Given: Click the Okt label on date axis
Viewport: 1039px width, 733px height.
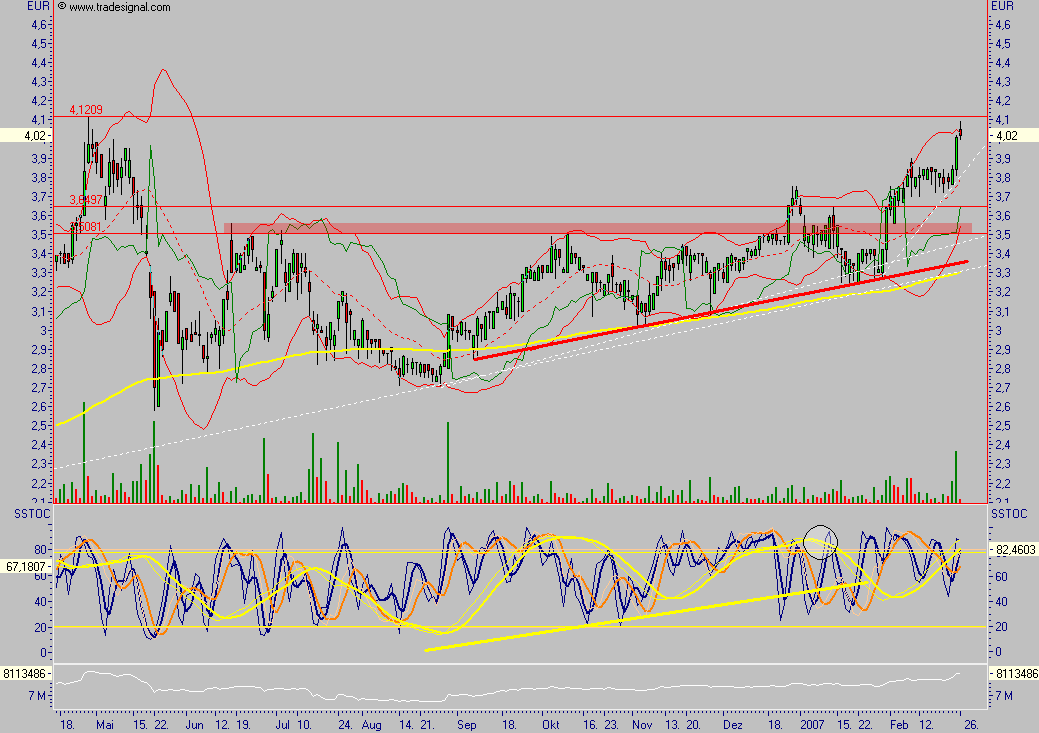Looking at the screenshot, I should 551,724.
